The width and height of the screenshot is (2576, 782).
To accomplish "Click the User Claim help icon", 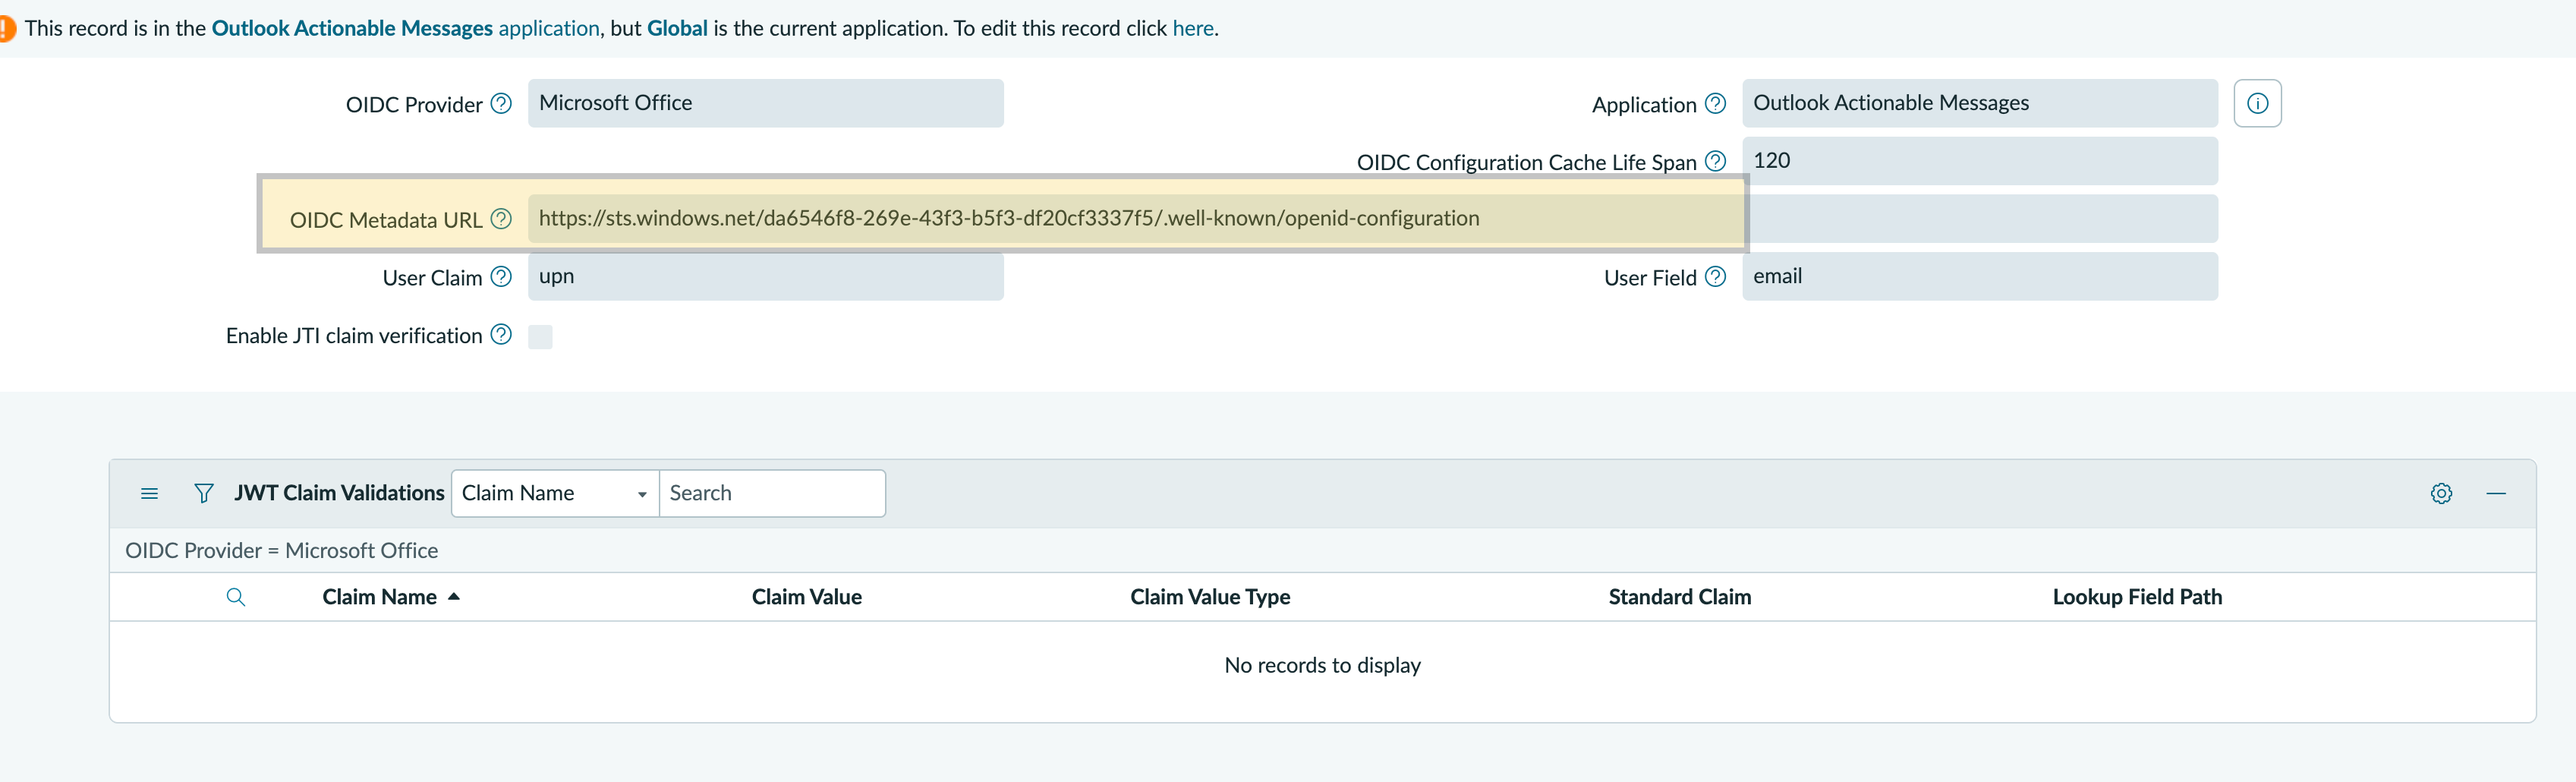I will tap(501, 277).
